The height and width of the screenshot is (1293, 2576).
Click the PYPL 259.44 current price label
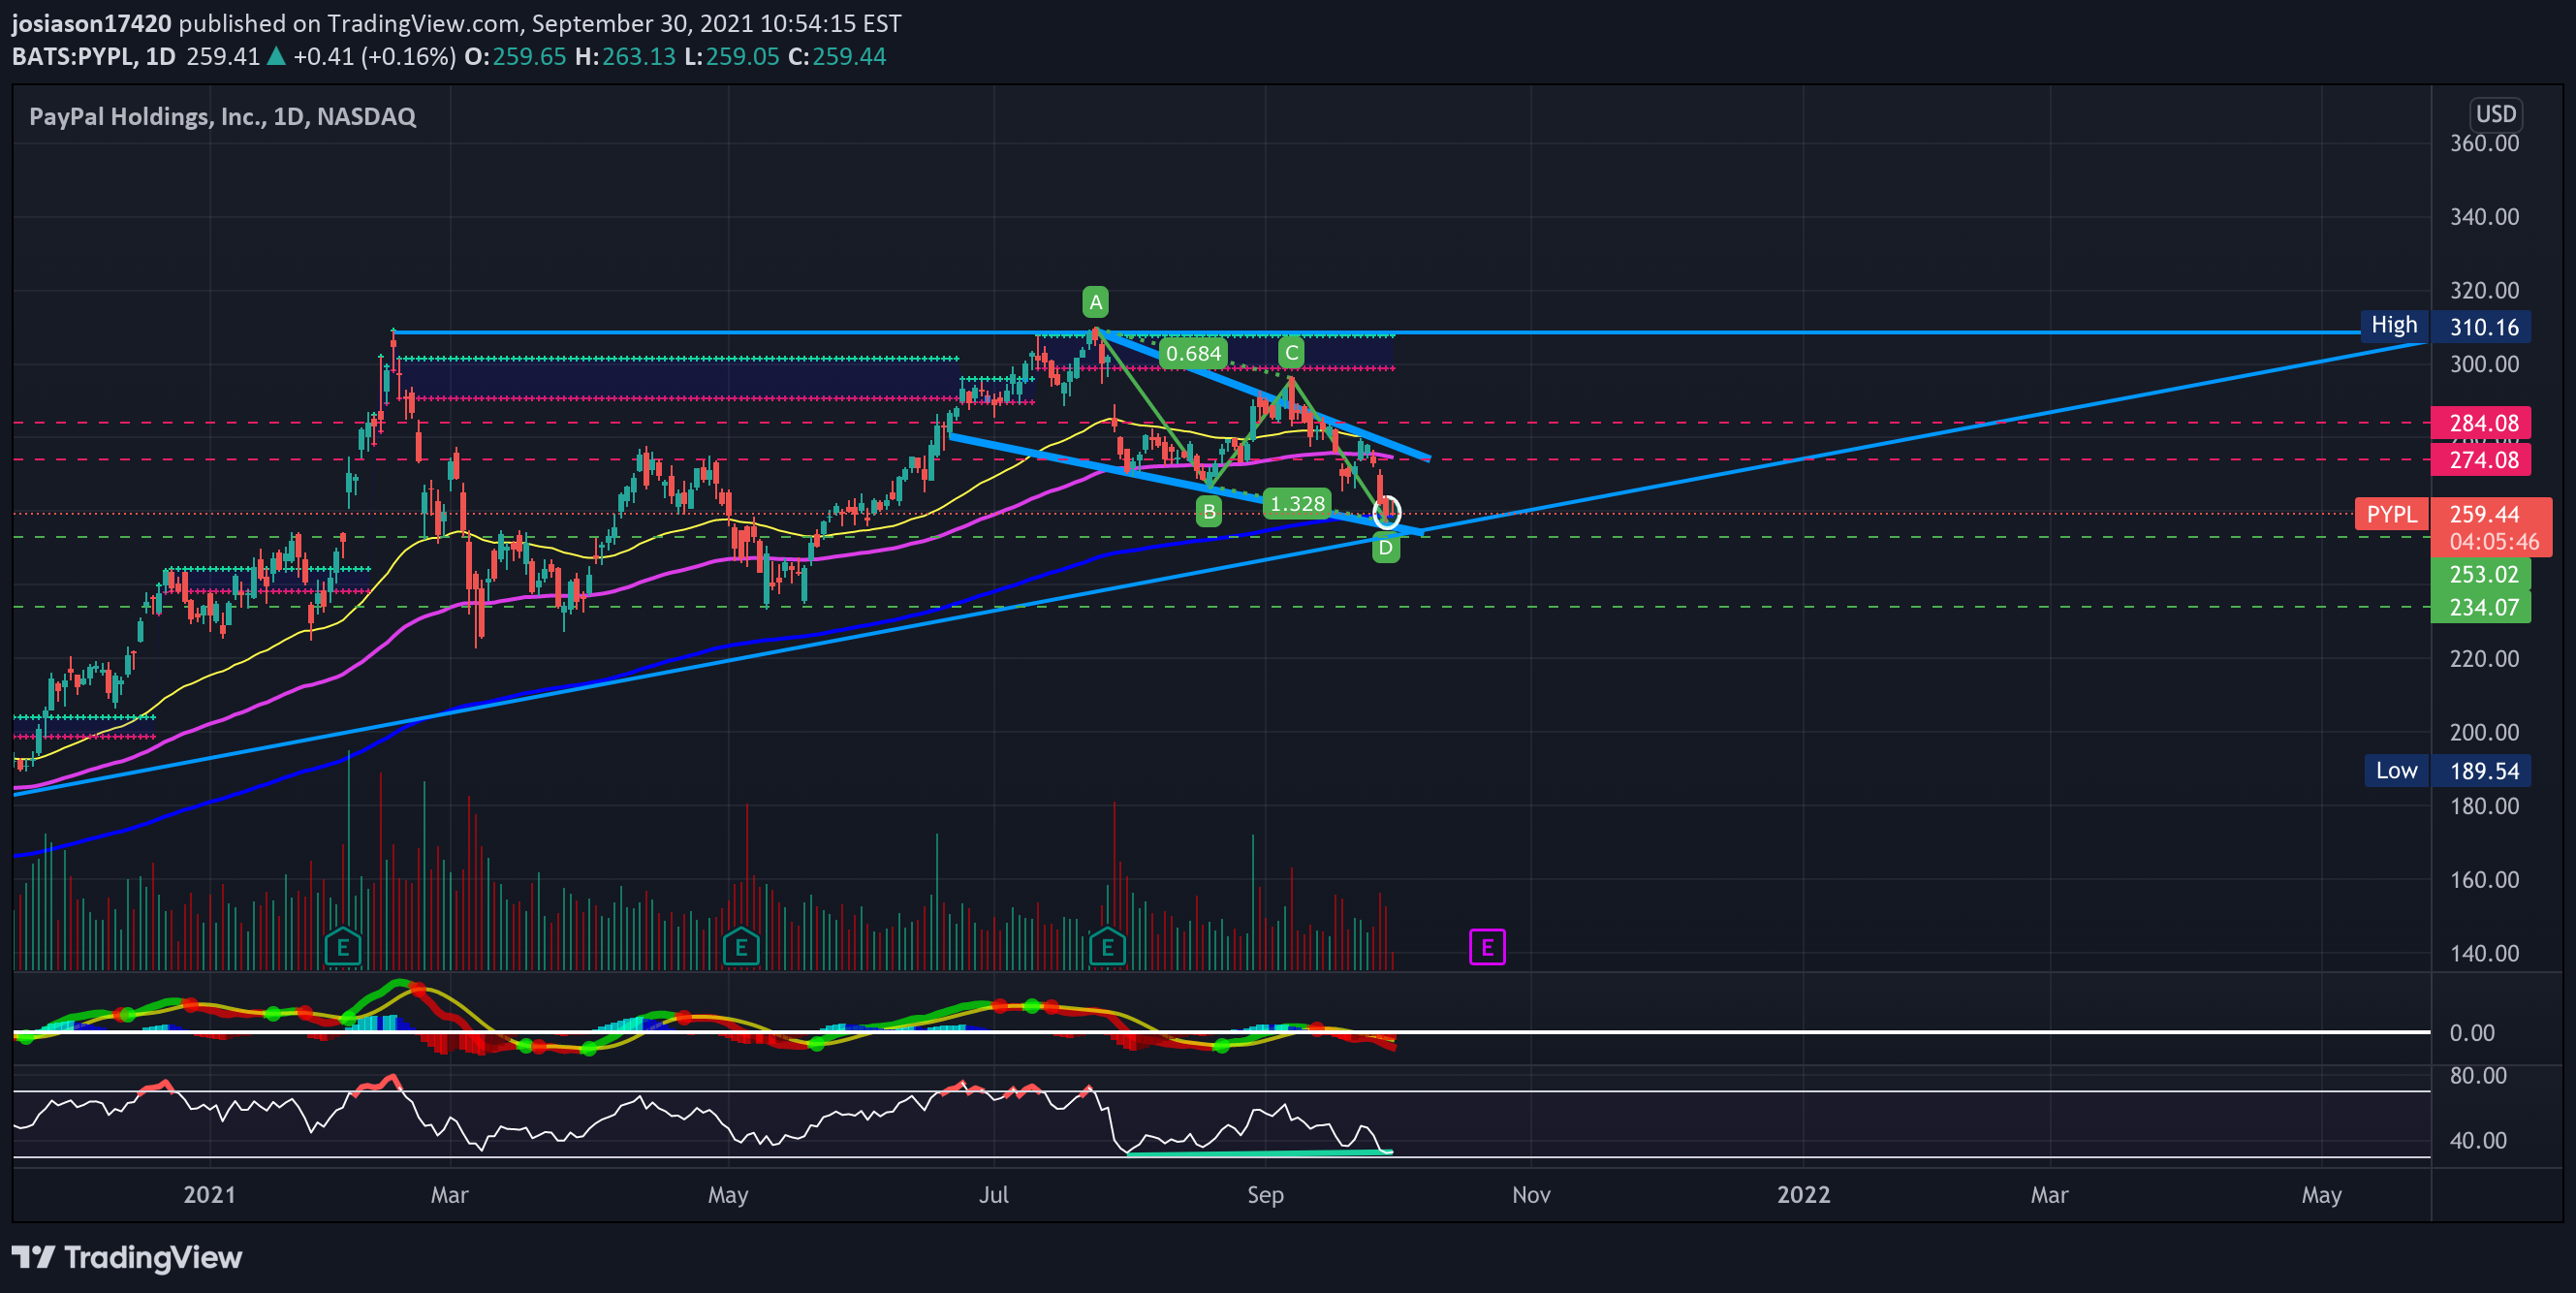coord(2452,514)
